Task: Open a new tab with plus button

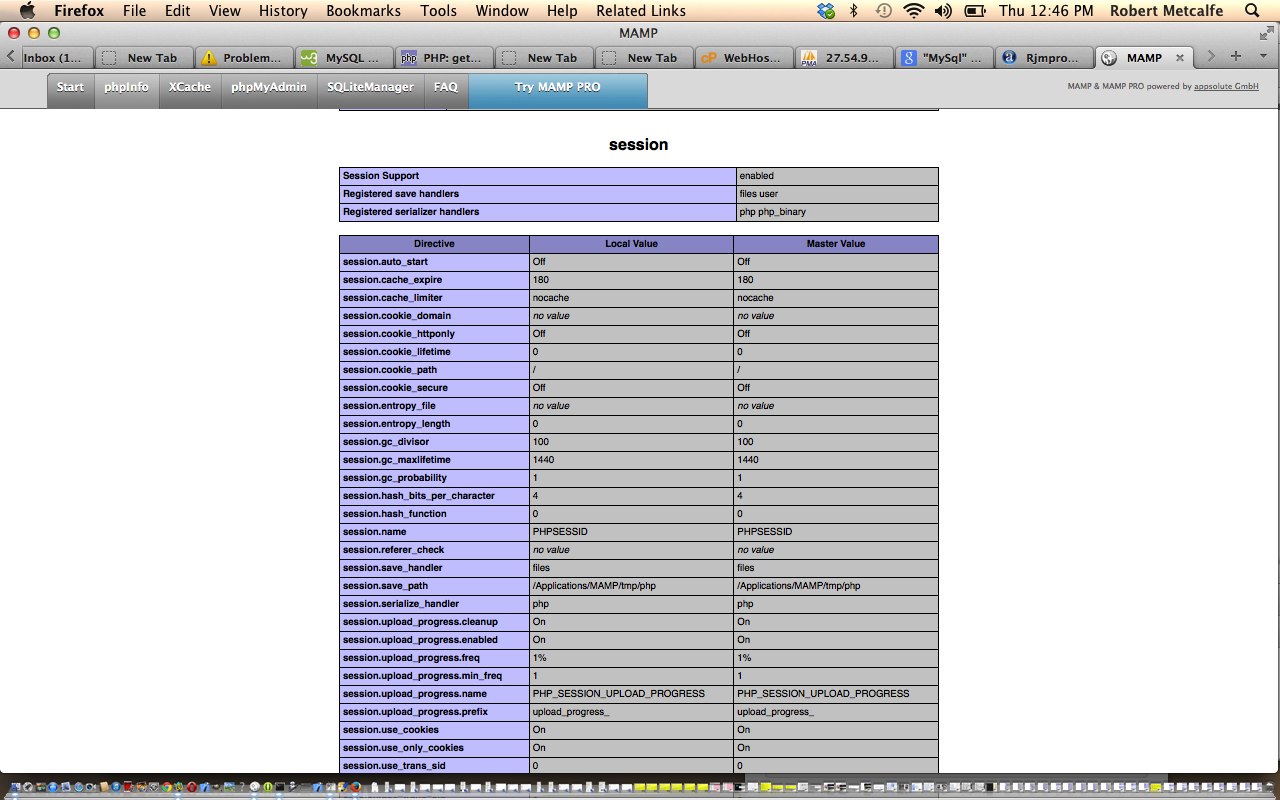Action: (1236, 57)
